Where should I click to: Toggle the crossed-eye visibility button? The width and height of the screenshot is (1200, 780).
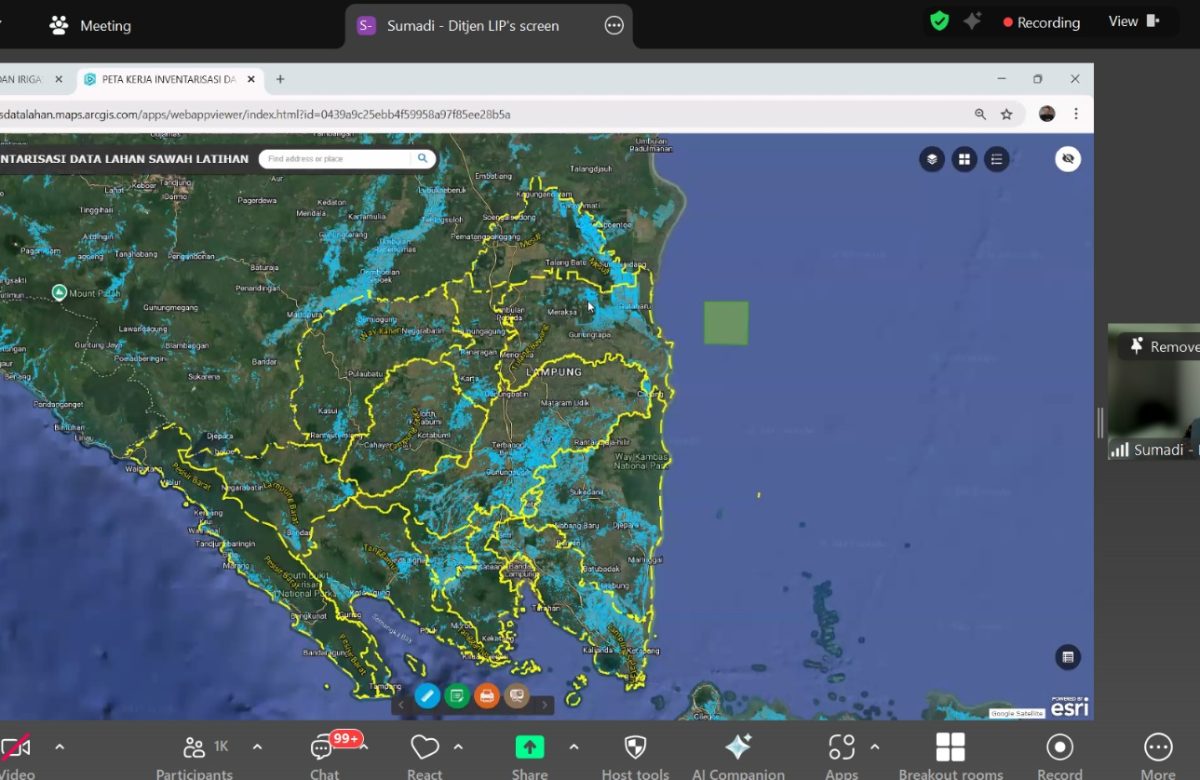click(1068, 159)
